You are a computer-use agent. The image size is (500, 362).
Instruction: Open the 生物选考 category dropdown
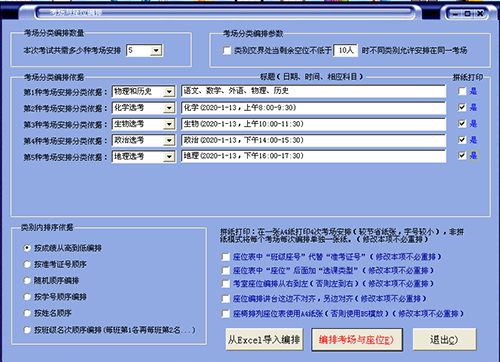[169, 124]
